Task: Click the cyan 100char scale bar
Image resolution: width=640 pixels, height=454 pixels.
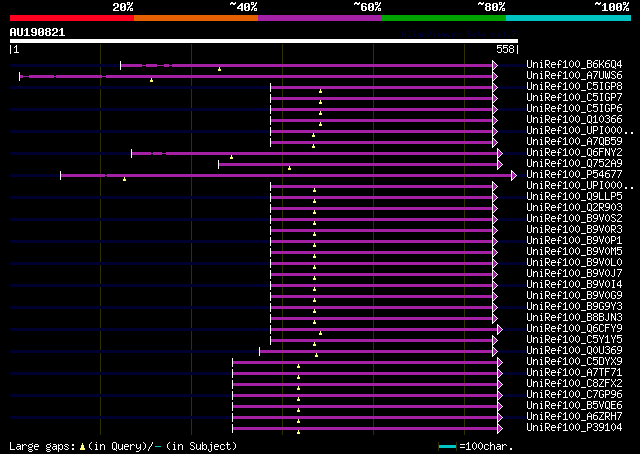Action: point(447,447)
